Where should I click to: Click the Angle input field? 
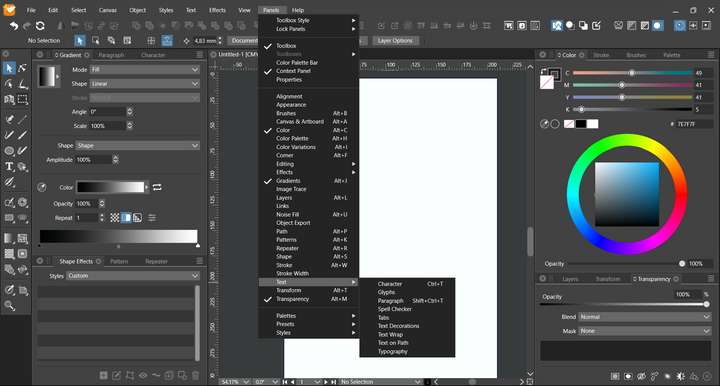point(107,112)
